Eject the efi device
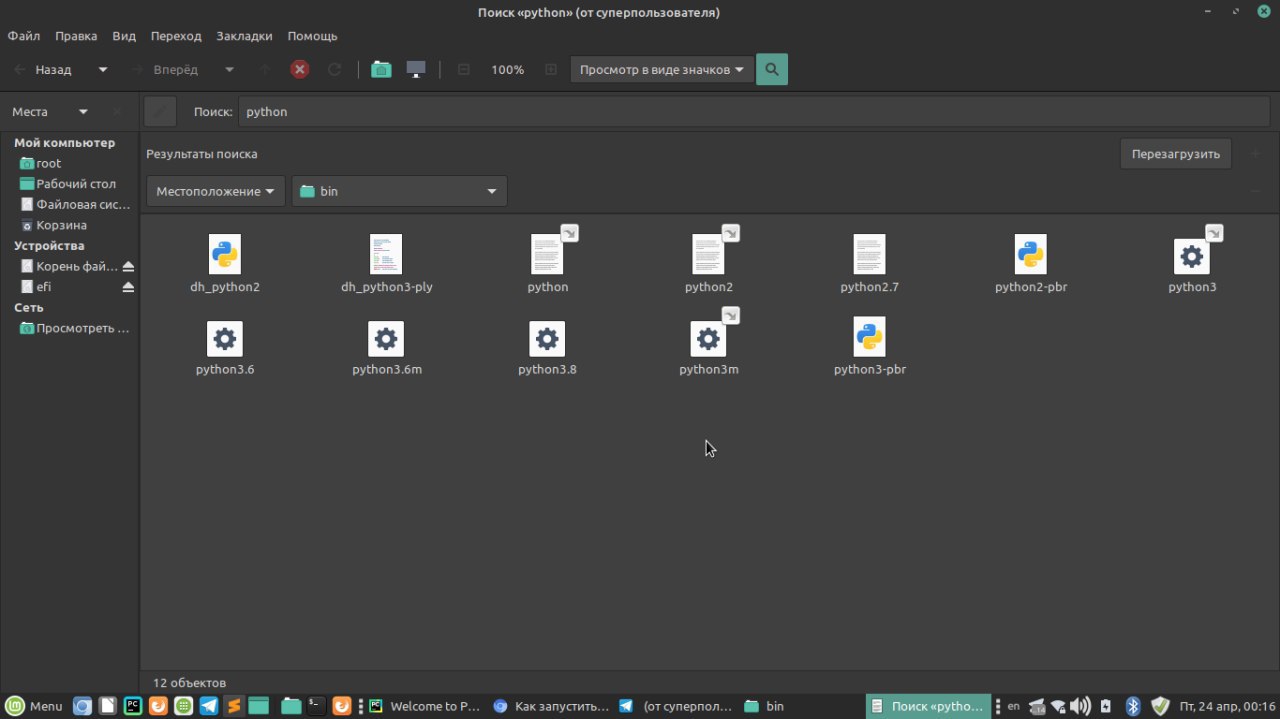1280x719 pixels. coord(128,287)
